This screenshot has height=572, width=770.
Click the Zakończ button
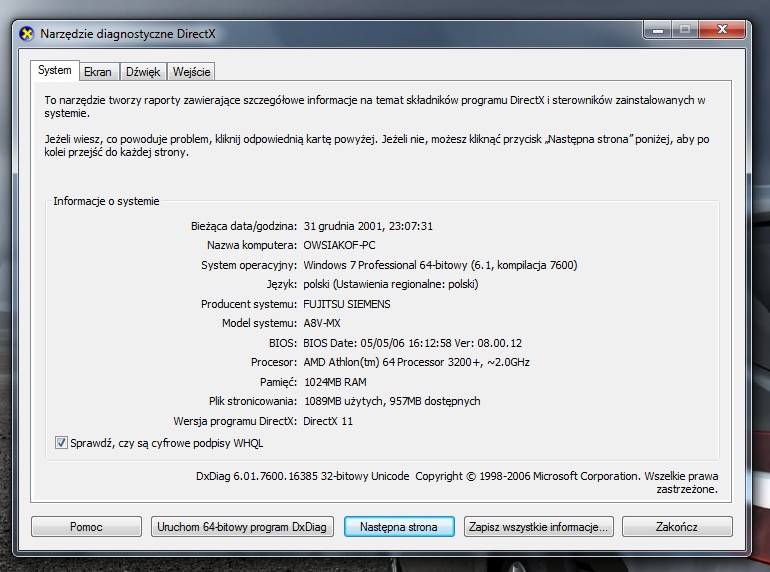tap(677, 527)
